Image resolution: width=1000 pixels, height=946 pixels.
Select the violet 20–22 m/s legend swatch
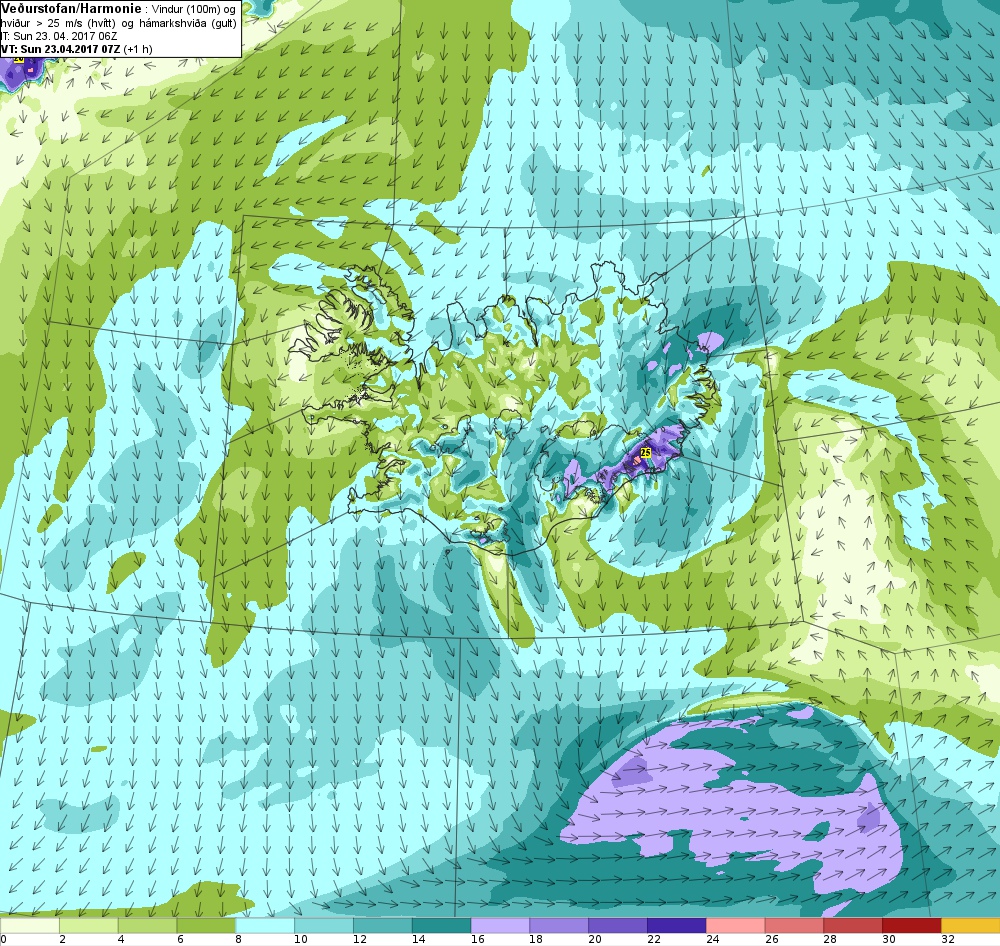point(617,925)
